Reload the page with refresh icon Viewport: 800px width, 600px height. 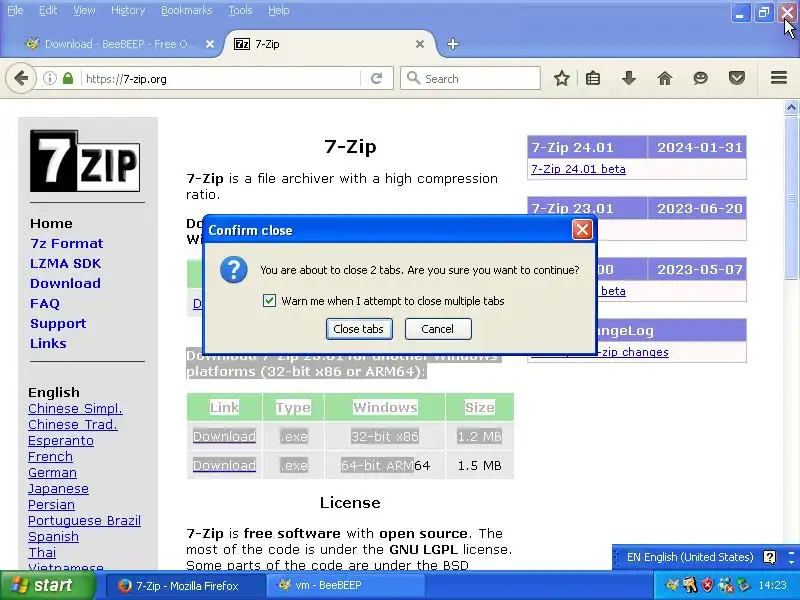377,79
